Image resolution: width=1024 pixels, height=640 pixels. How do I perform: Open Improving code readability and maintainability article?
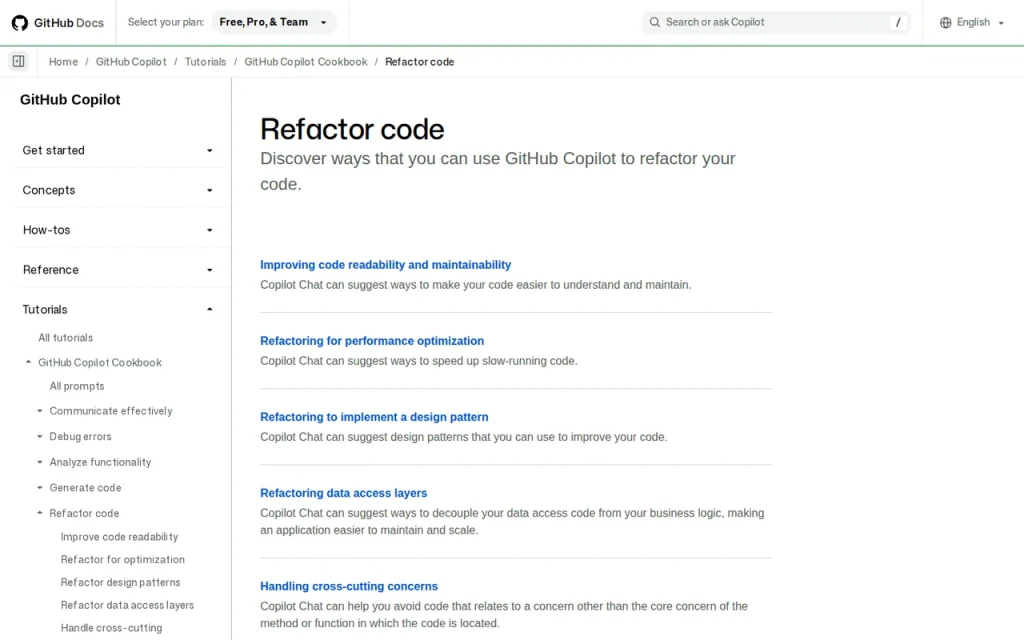click(x=385, y=264)
